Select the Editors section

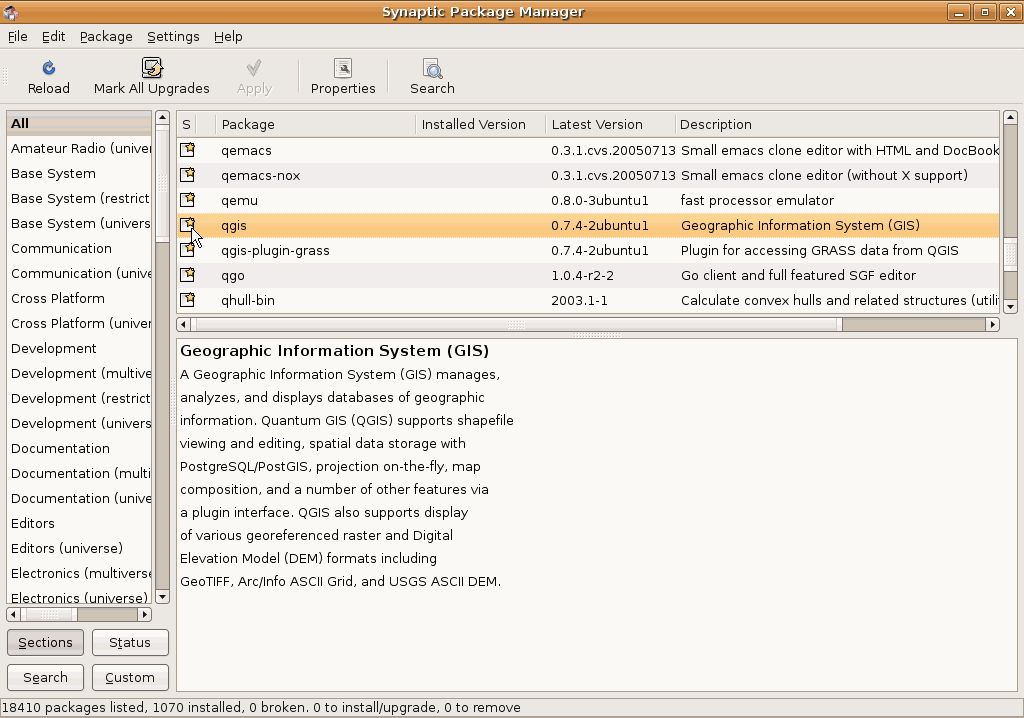point(79,523)
